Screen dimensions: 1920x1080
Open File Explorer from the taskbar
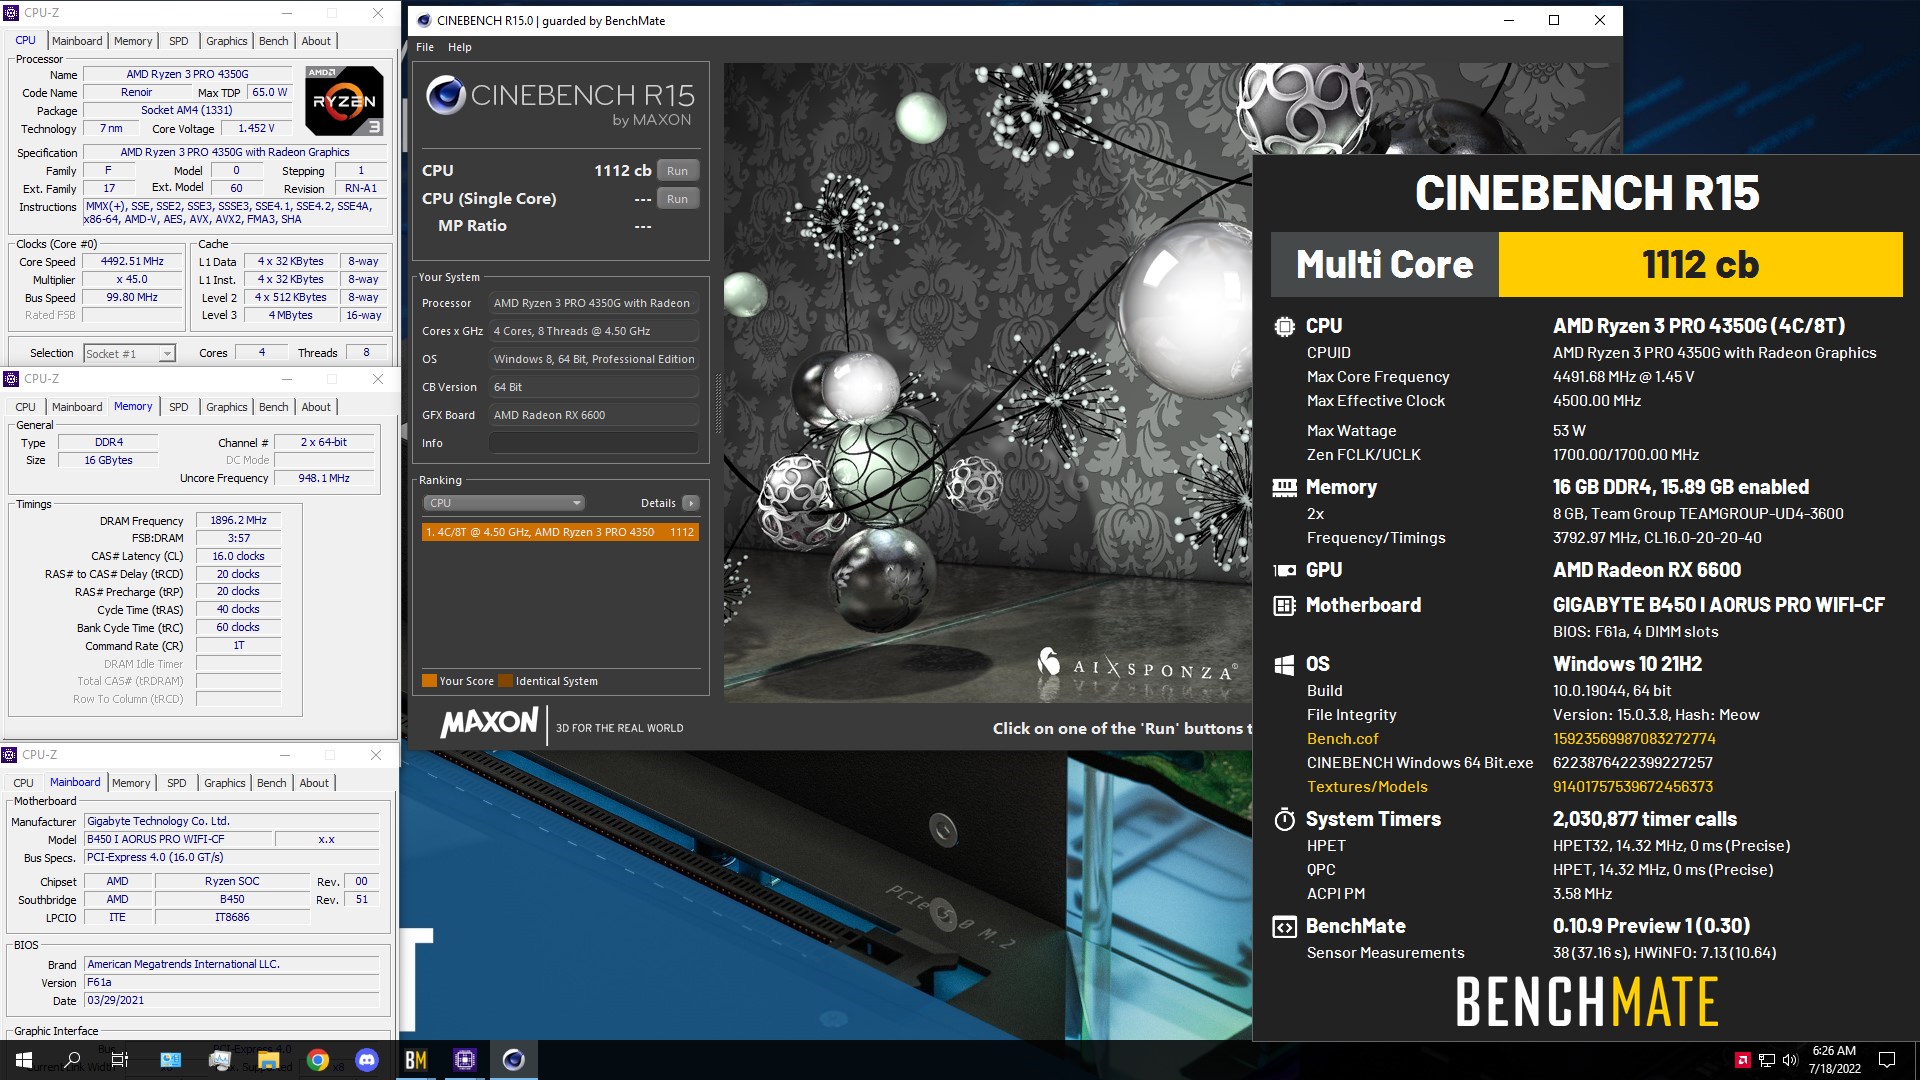(268, 1060)
